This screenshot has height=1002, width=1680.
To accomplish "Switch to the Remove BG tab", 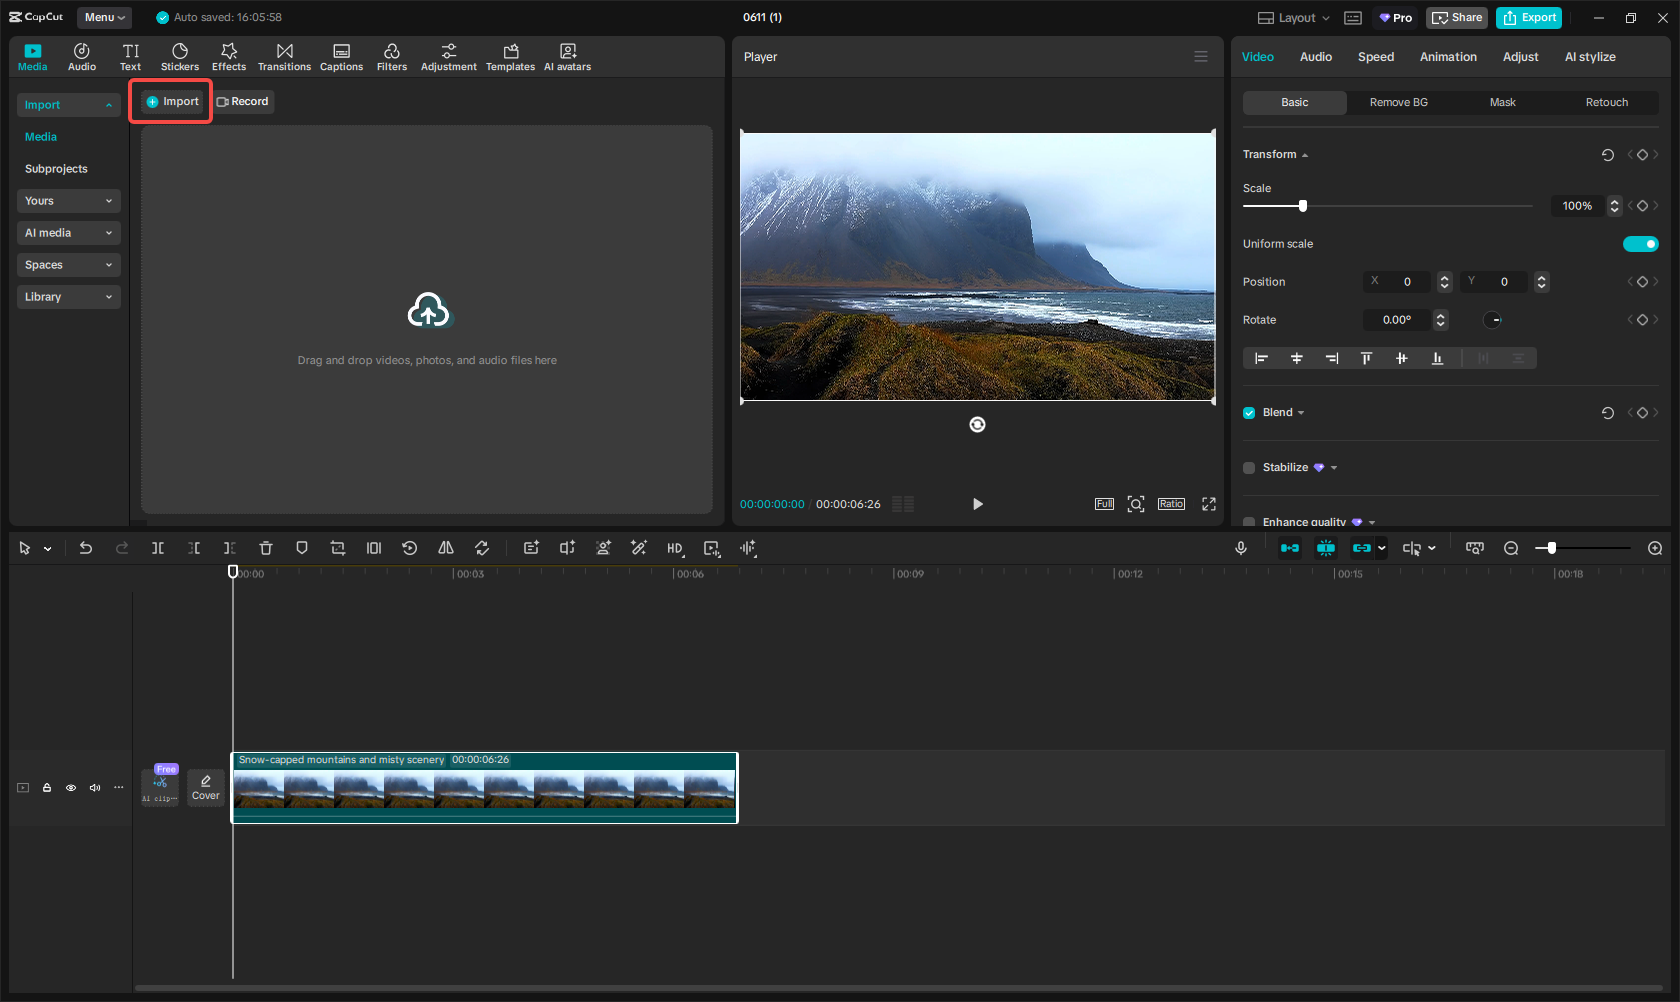I will pyautogui.click(x=1398, y=102).
